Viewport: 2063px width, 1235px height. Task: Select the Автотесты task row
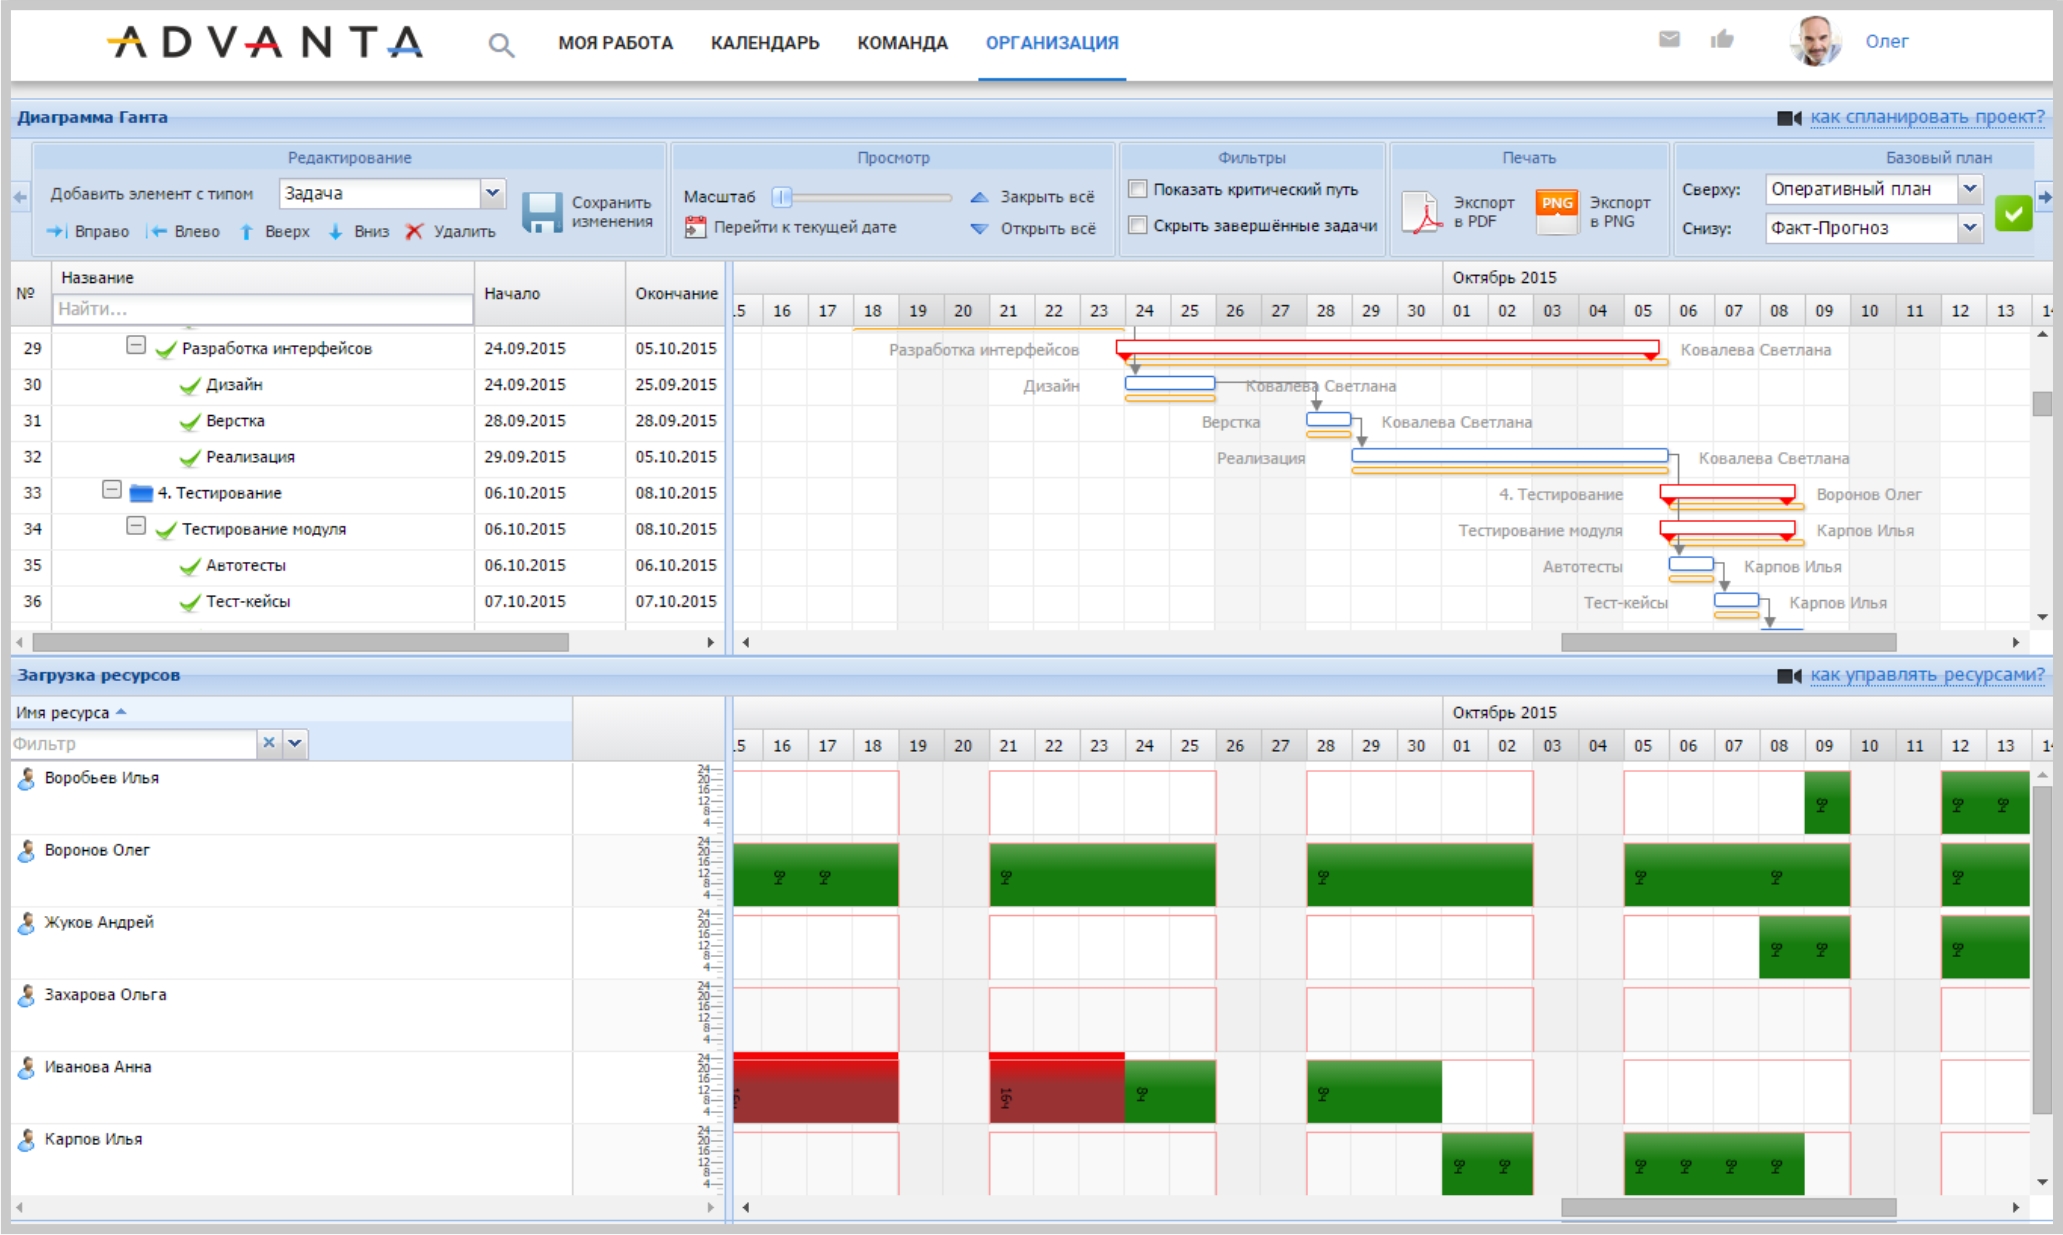click(x=370, y=565)
